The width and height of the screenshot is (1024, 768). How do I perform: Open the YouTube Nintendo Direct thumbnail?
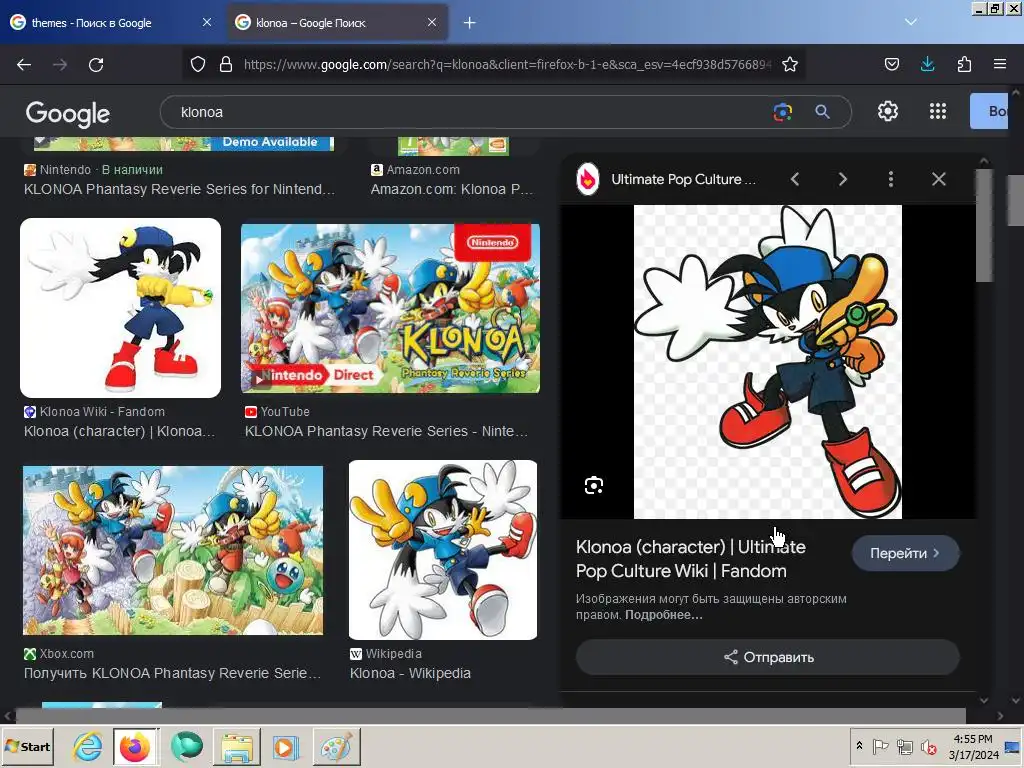(x=391, y=308)
